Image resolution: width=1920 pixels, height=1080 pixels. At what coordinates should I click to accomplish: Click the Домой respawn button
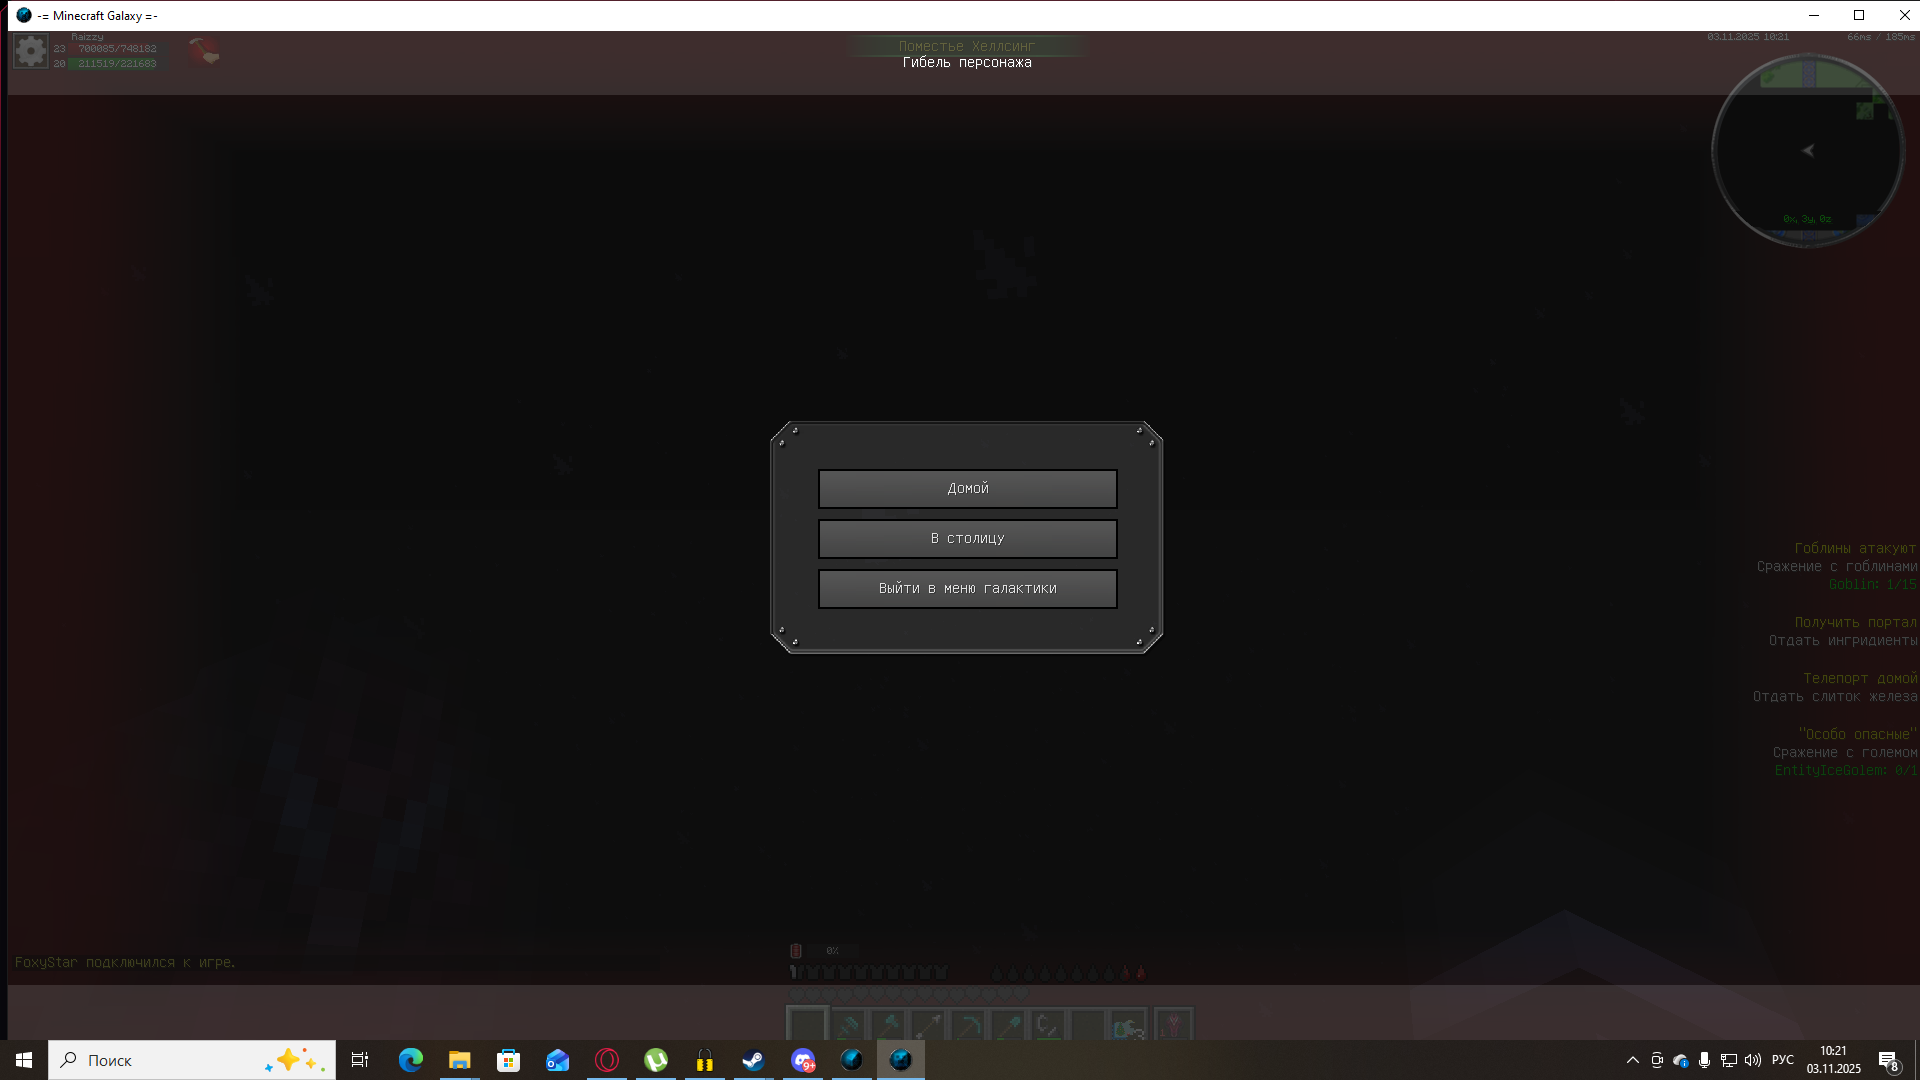[967, 489]
